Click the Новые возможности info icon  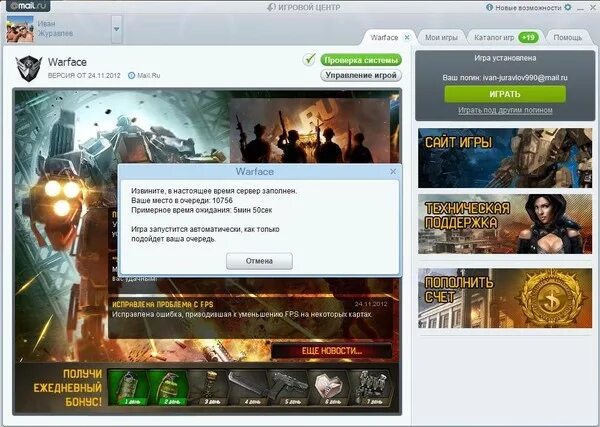point(489,7)
